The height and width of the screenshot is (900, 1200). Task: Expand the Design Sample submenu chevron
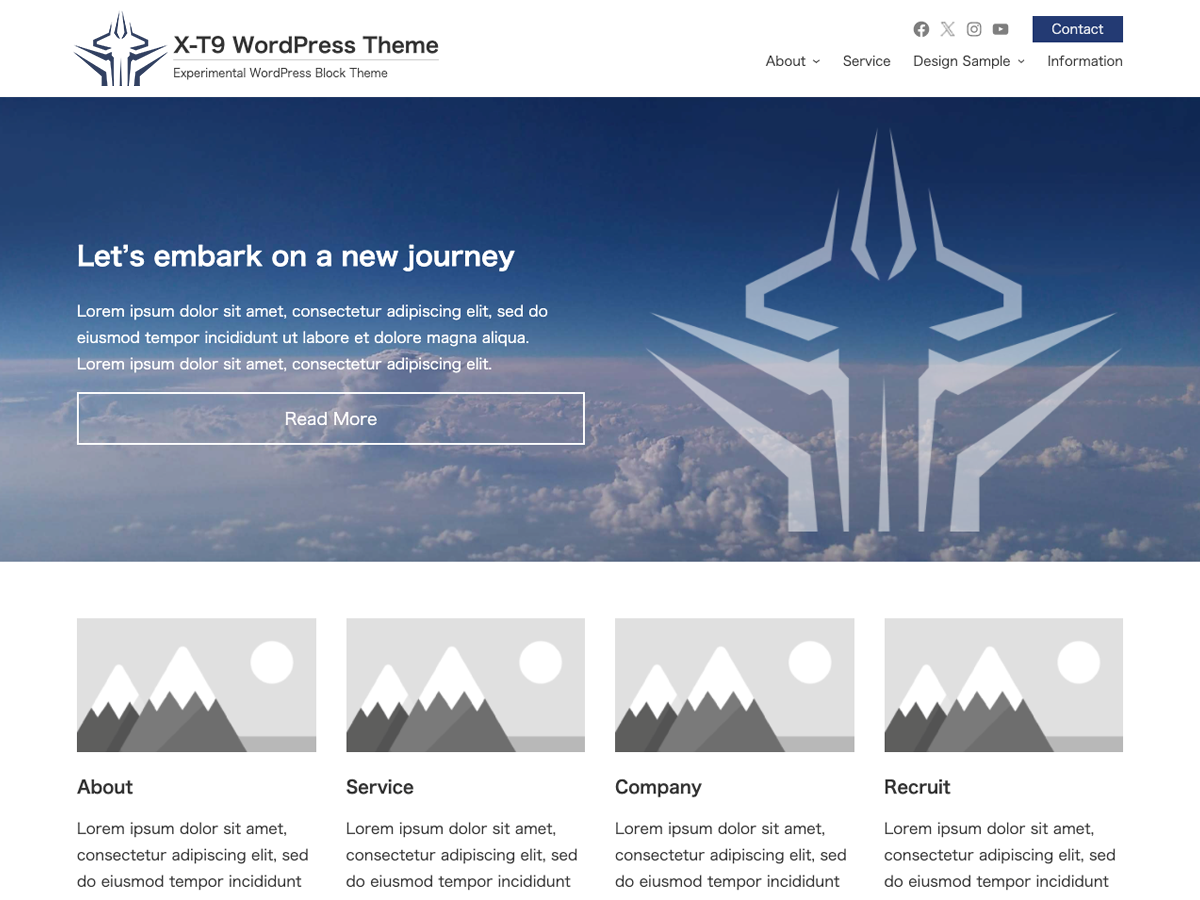point(1021,62)
